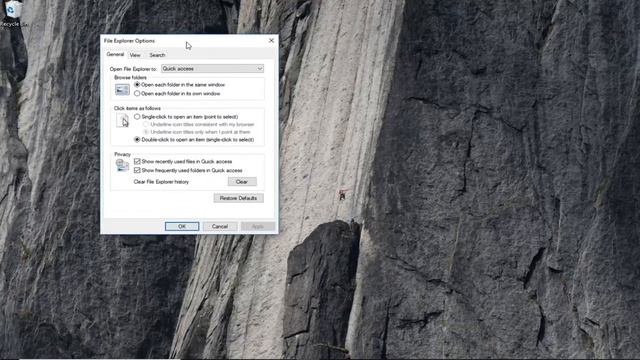The image size is (640, 360).
Task: Select 'Single-click to open an item'
Action: coord(186,117)
